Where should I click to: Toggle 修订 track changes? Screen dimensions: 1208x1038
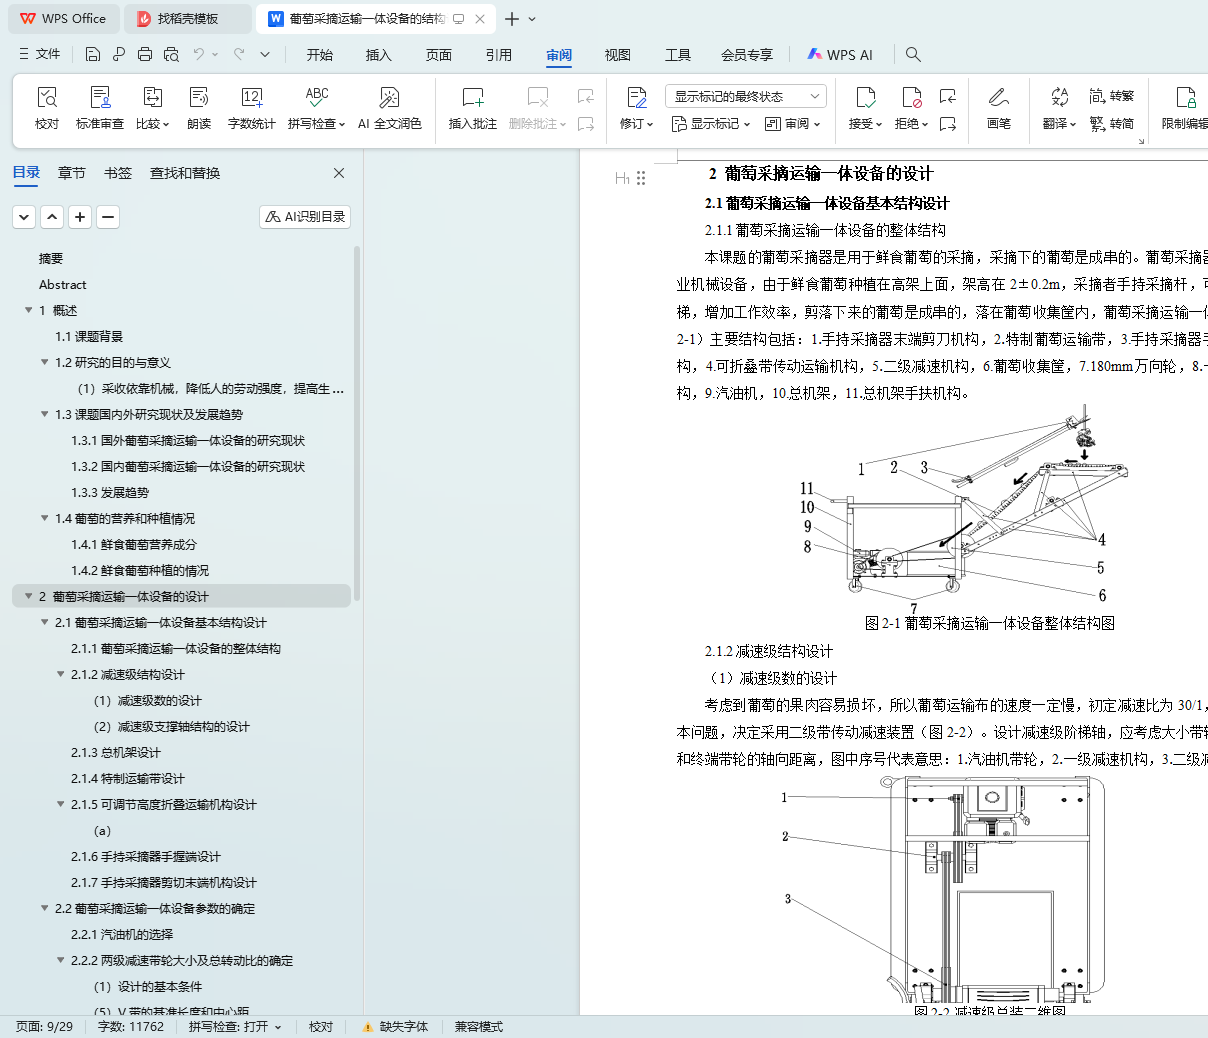pos(636,108)
